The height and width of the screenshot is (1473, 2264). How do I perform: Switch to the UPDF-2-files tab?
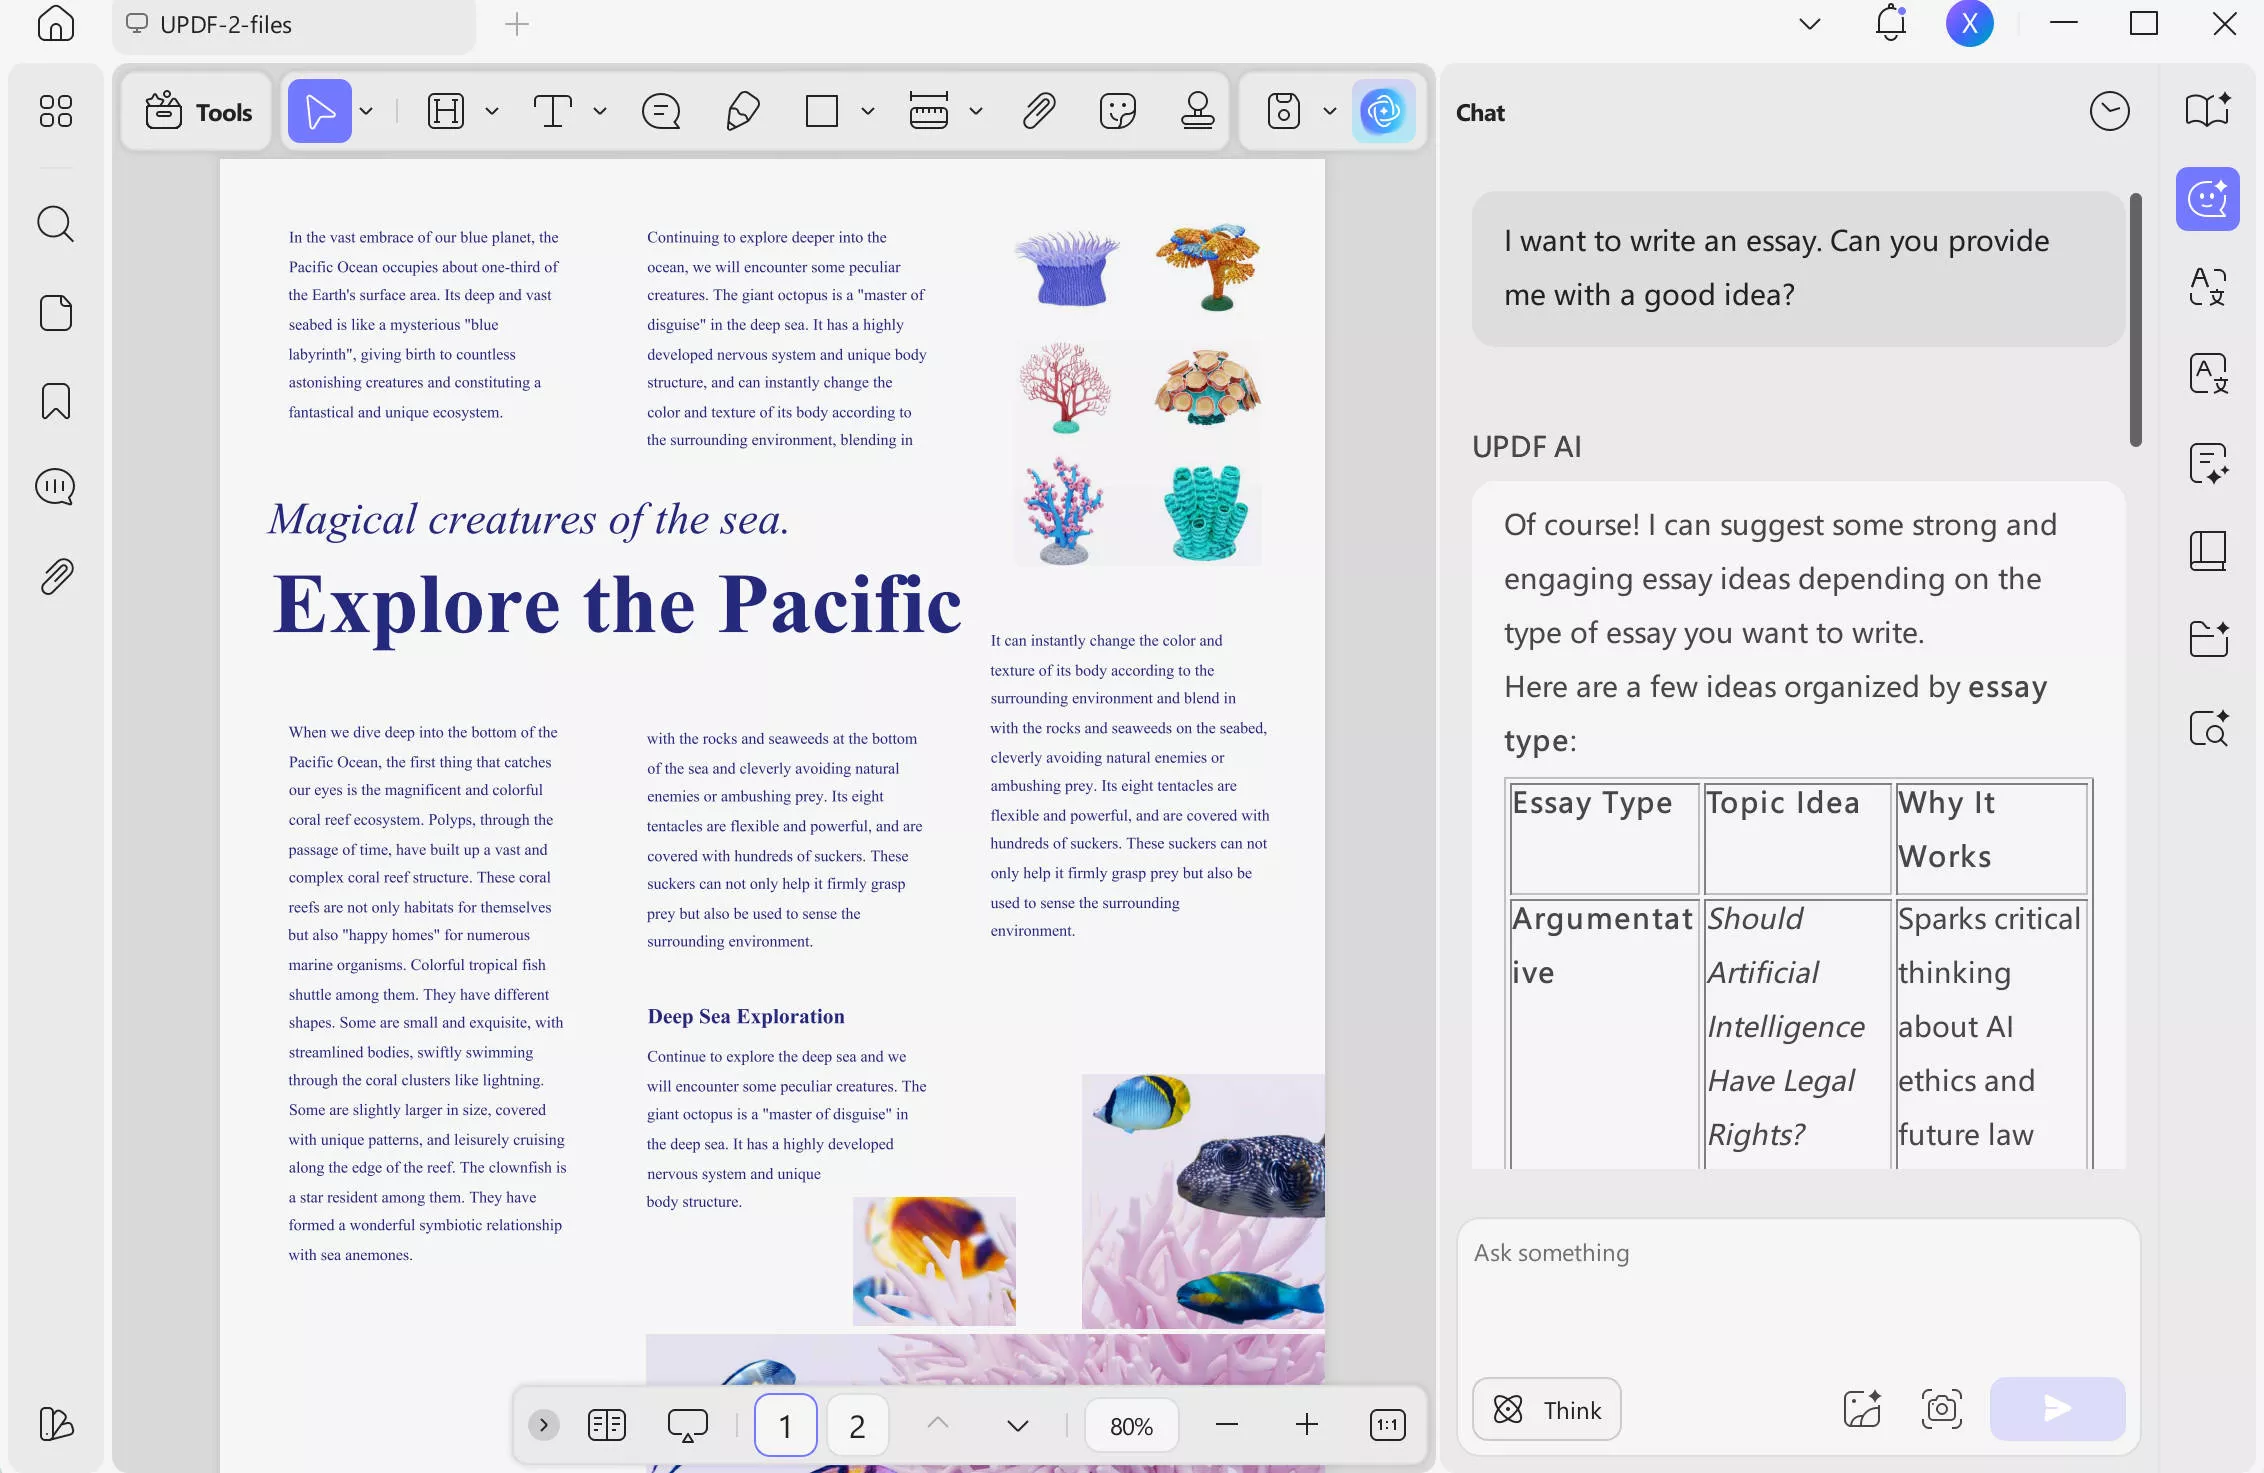[225, 25]
